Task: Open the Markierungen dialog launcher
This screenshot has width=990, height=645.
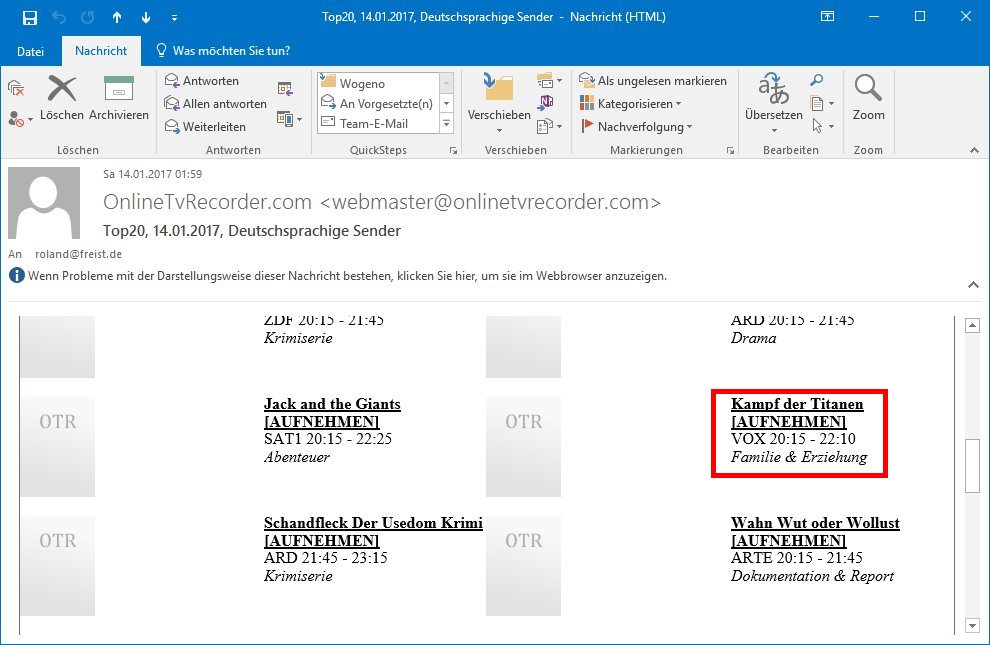Action: (x=731, y=150)
